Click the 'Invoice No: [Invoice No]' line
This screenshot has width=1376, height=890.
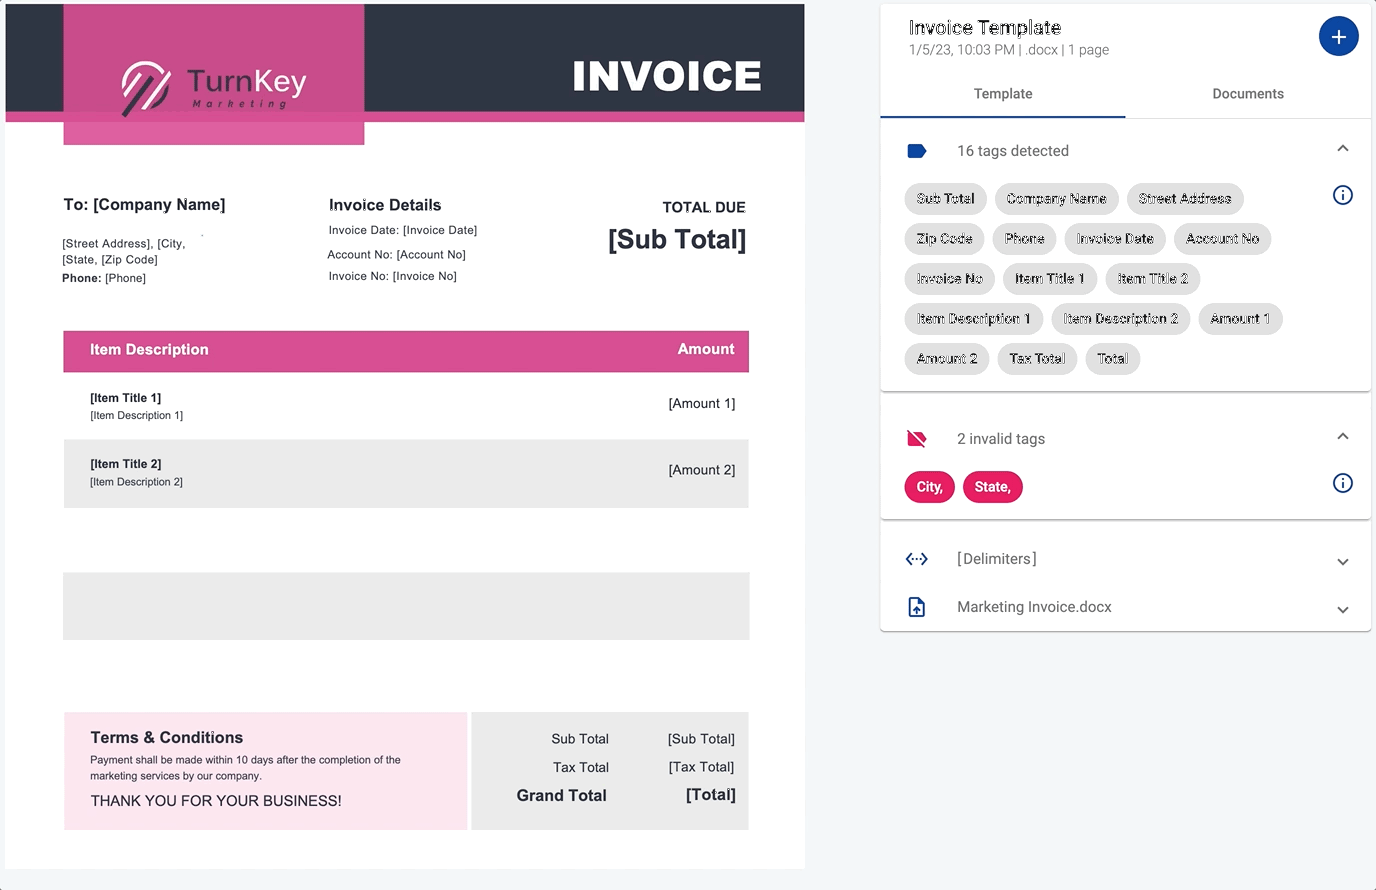[392, 277]
